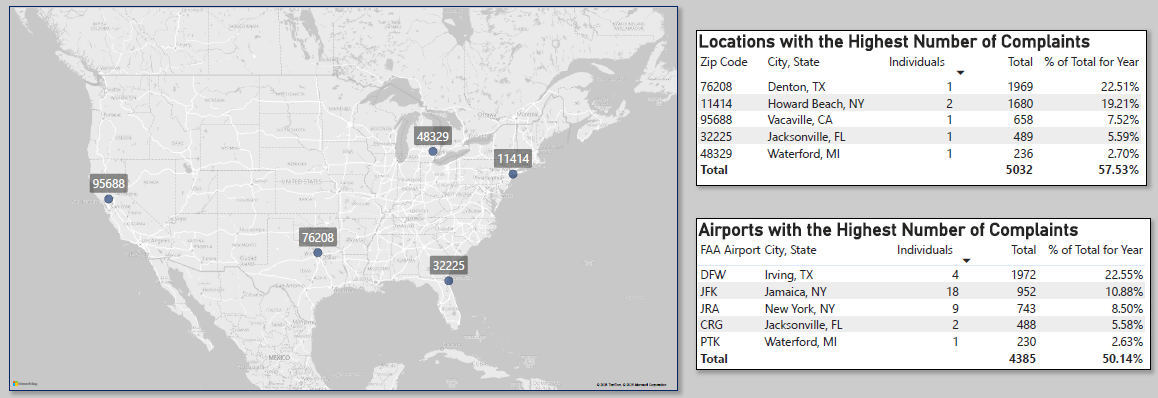Image resolution: width=1158 pixels, height=398 pixels.
Task: Click the 50.14% grand total percentage
Action: point(1122,358)
